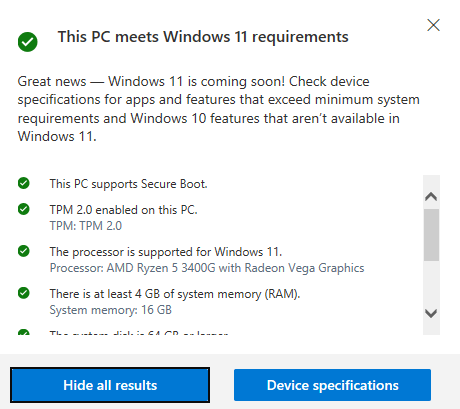The height and width of the screenshot is (409, 460).
Task: Click the Secure Boot green check icon
Action: [x=24, y=183]
